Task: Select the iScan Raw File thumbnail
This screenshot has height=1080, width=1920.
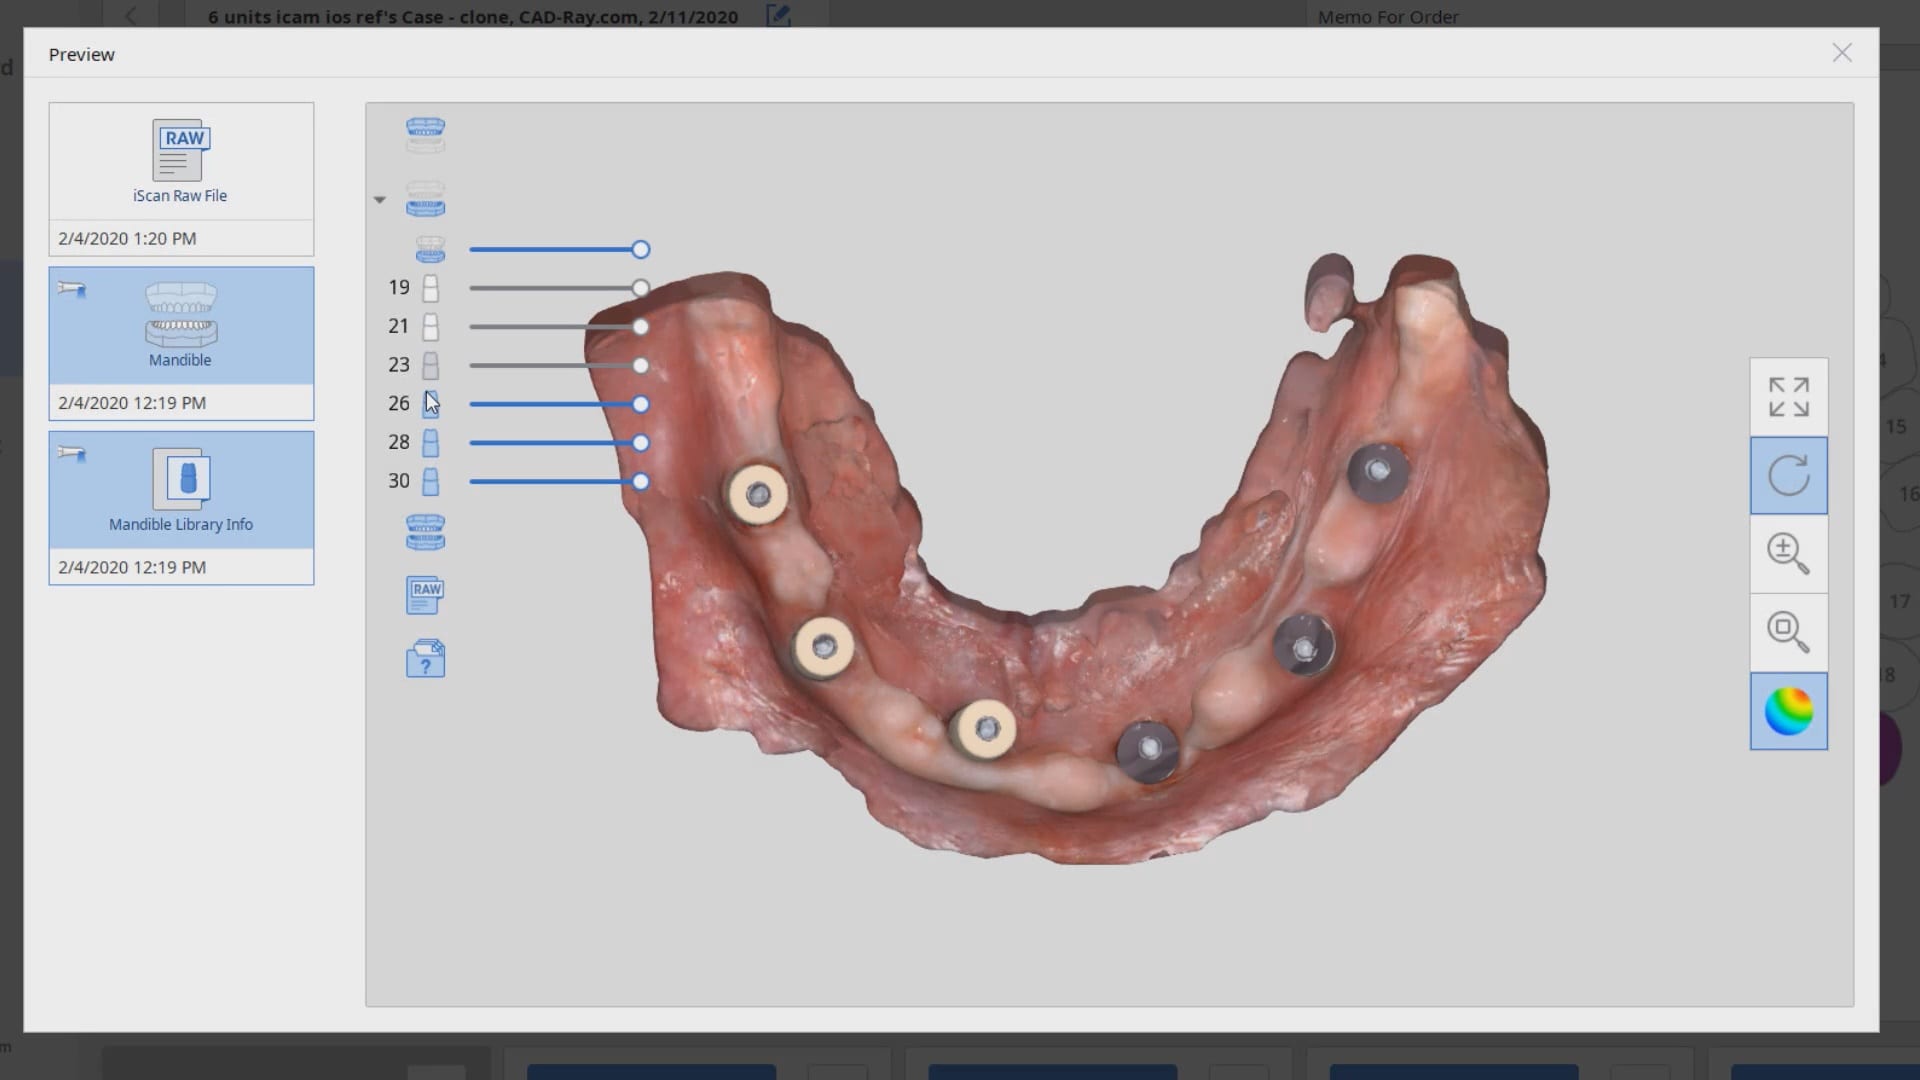Action: 181,162
